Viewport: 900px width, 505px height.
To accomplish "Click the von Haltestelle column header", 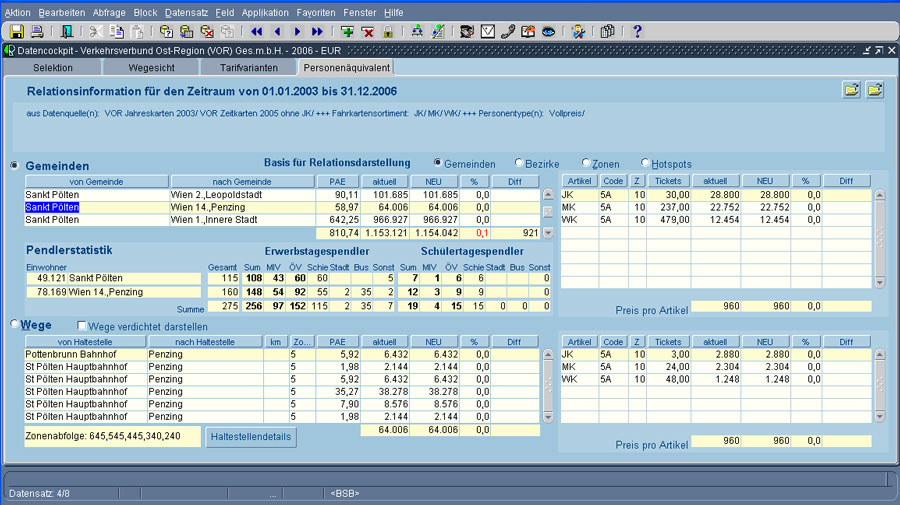I will click(x=85, y=341).
